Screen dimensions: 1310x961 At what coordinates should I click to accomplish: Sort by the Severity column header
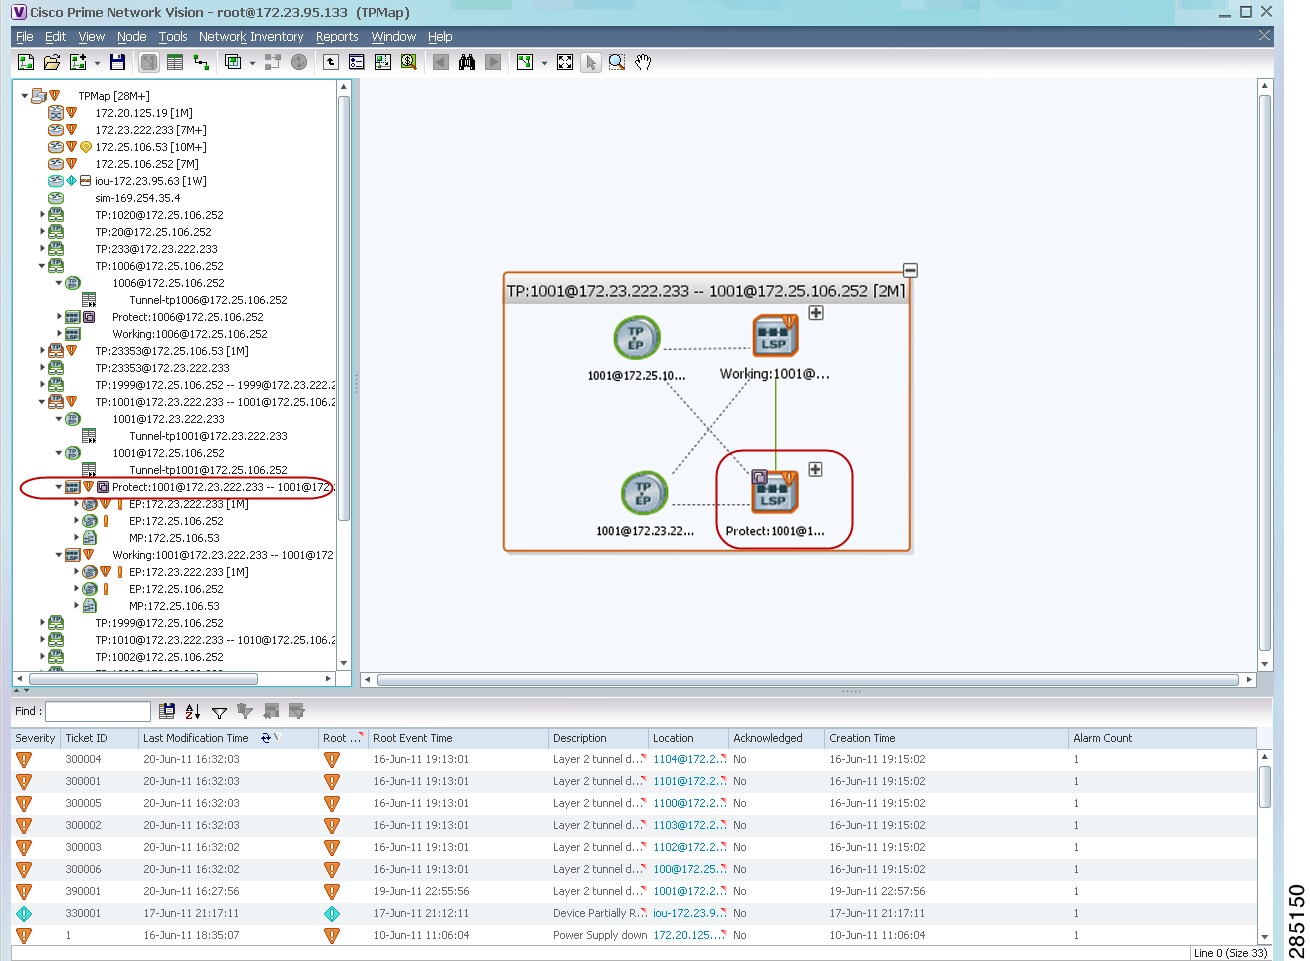tap(35, 738)
